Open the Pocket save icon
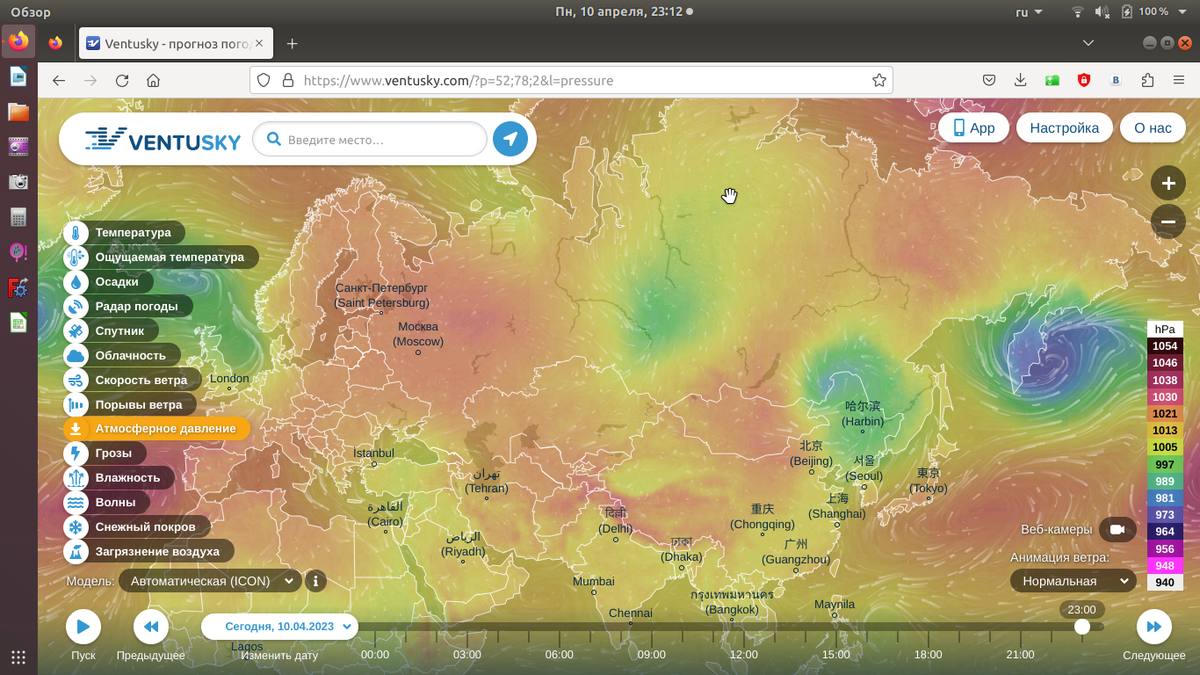The width and height of the screenshot is (1200, 675). tap(989, 80)
